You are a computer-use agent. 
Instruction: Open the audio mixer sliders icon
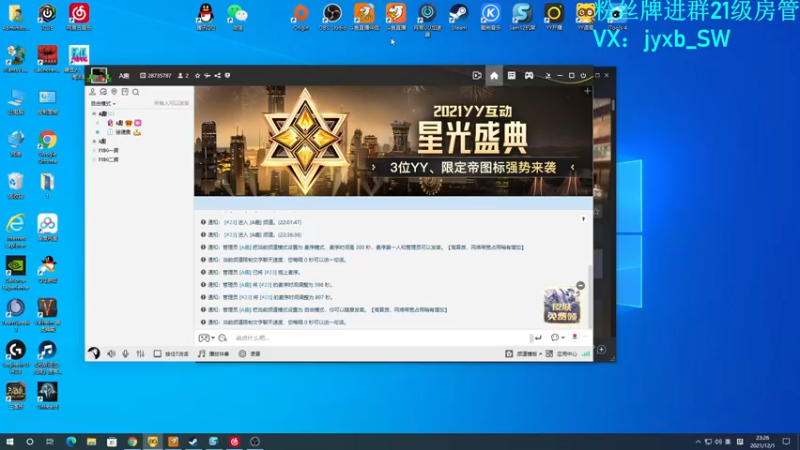point(140,354)
